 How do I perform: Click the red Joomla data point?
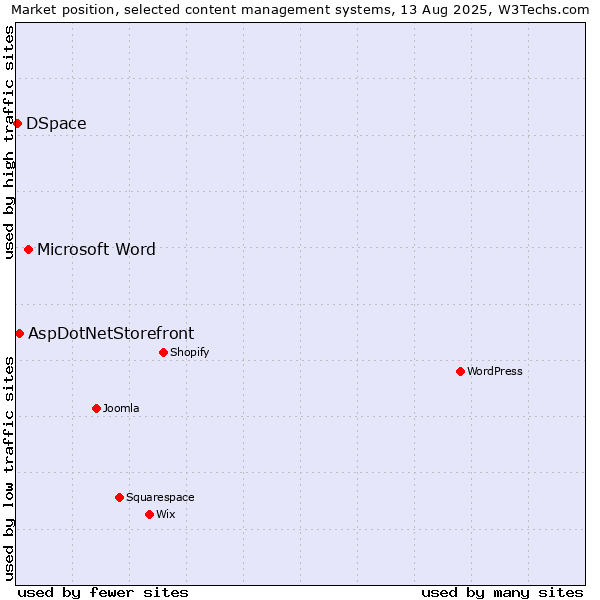pos(96,409)
